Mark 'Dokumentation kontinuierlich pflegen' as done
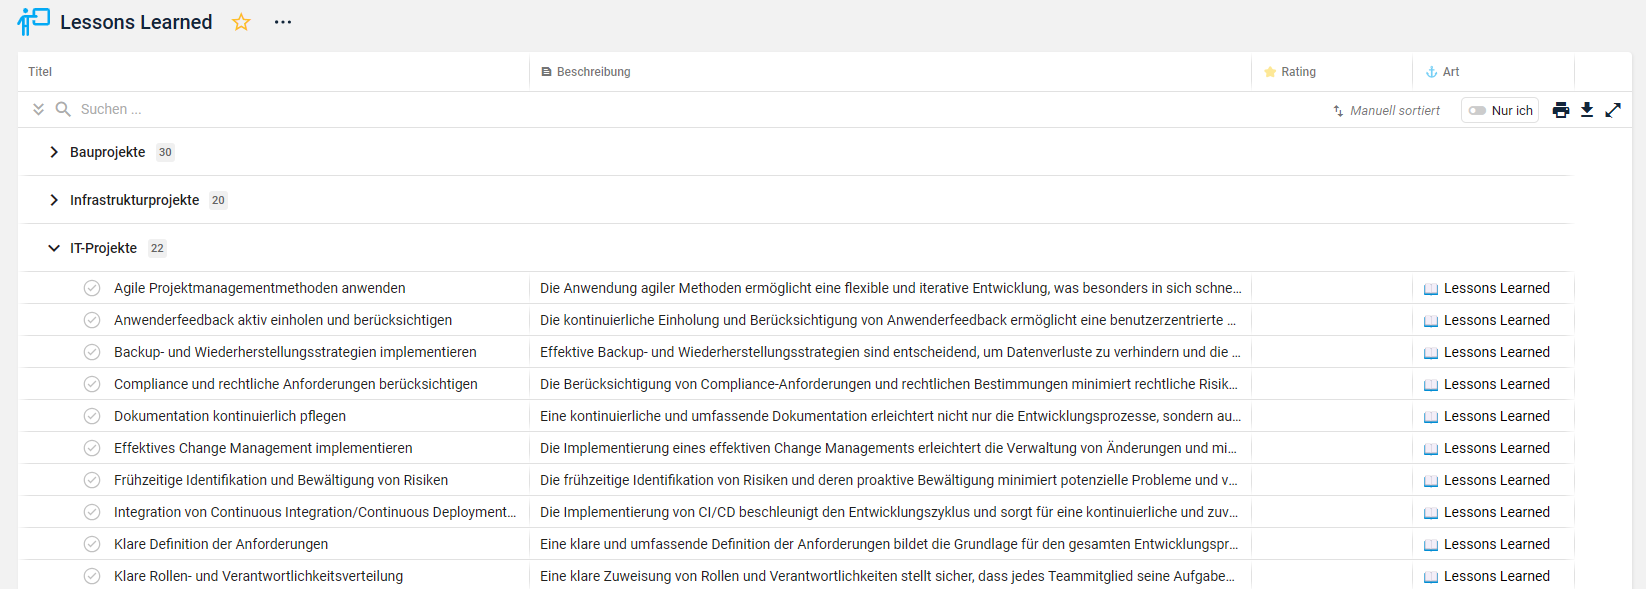The width and height of the screenshot is (1646, 589). click(92, 416)
